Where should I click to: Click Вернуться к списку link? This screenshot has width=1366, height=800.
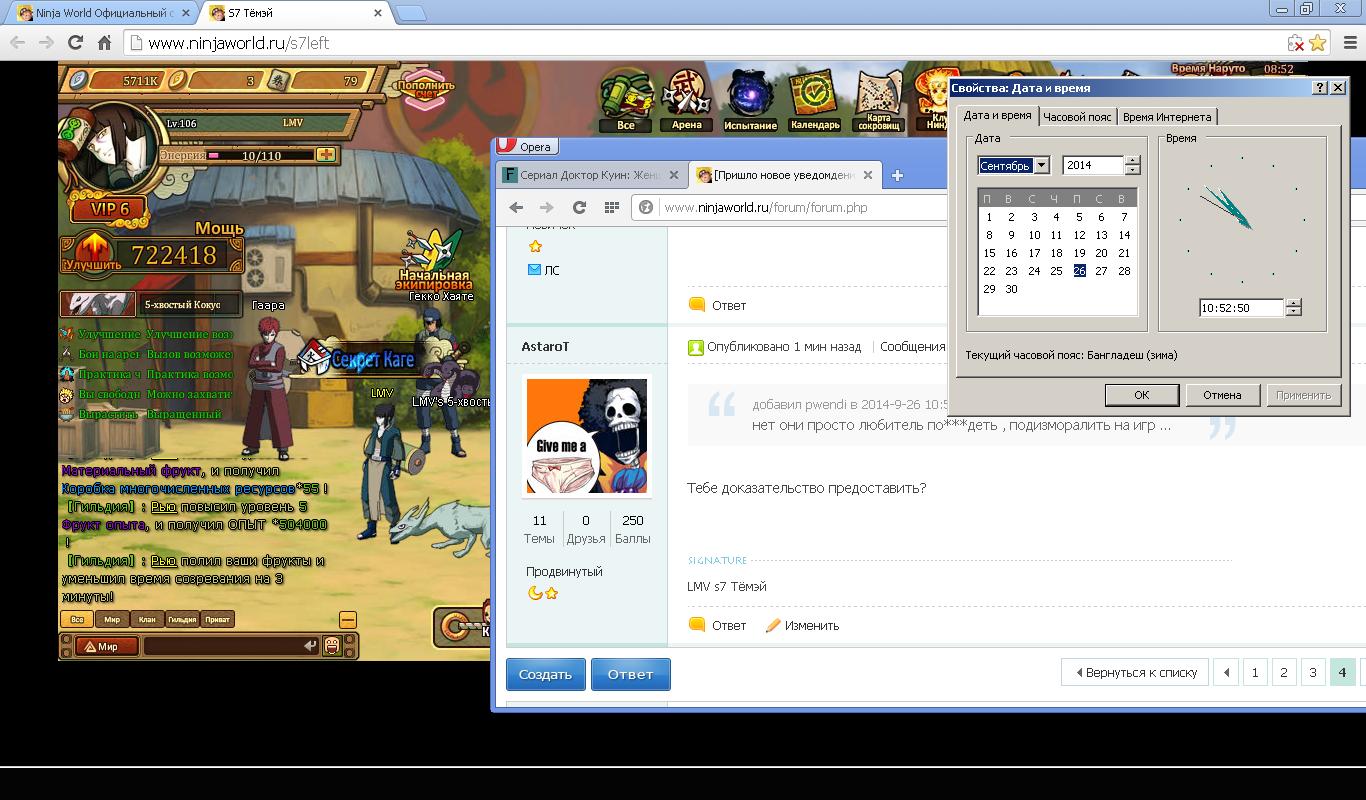pos(1136,673)
